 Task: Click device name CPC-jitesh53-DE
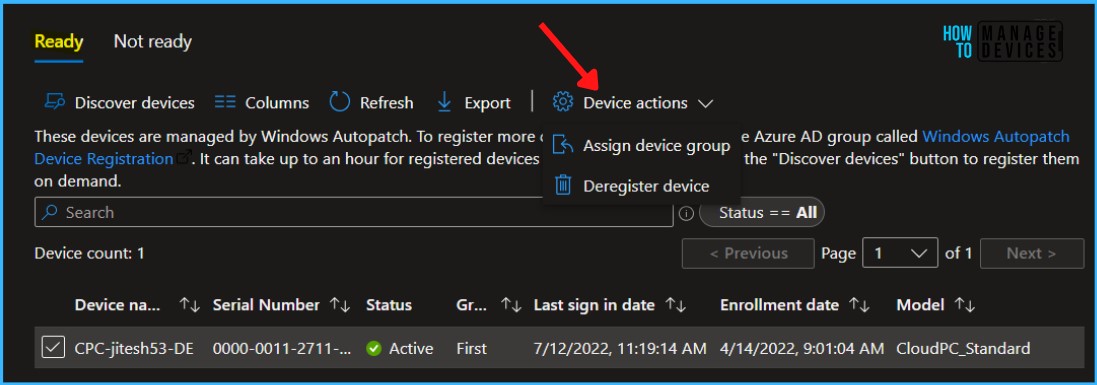pos(134,348)
